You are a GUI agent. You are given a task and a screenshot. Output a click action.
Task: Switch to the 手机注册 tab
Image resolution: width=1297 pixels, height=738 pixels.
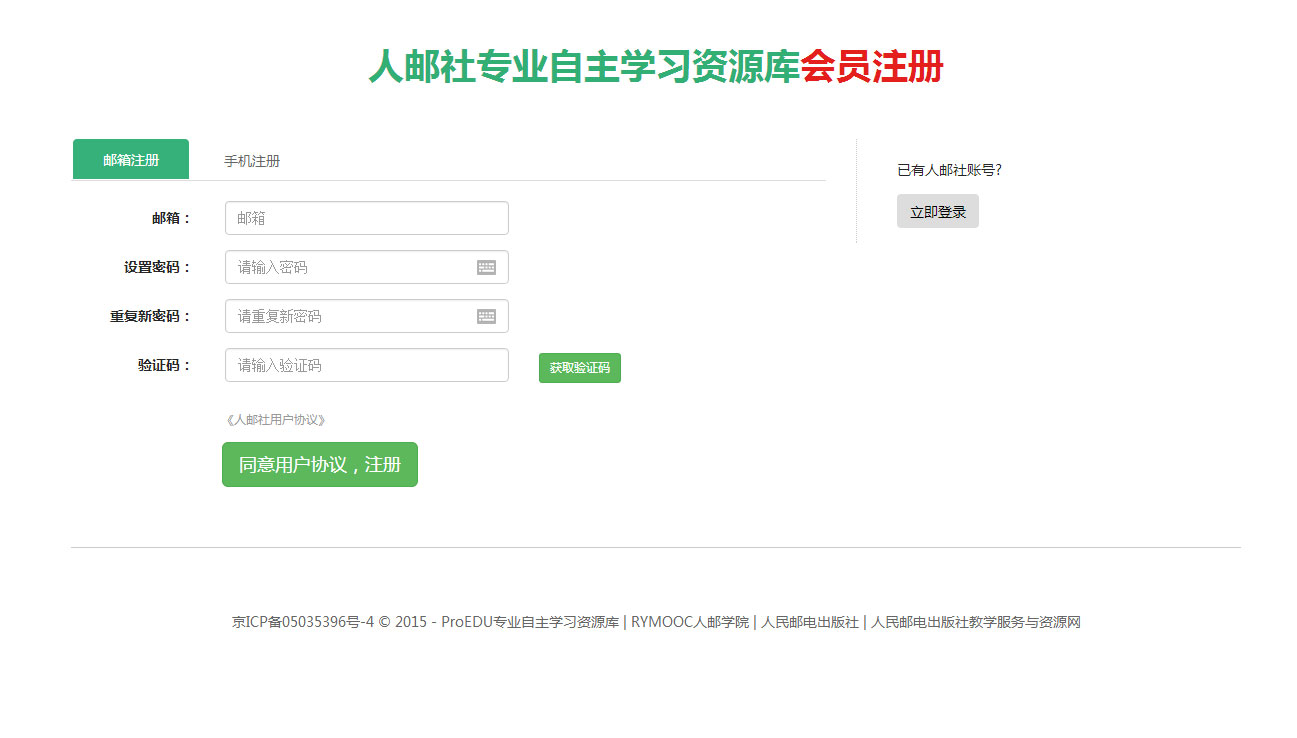pyautogui.click(x=252, y=161)
